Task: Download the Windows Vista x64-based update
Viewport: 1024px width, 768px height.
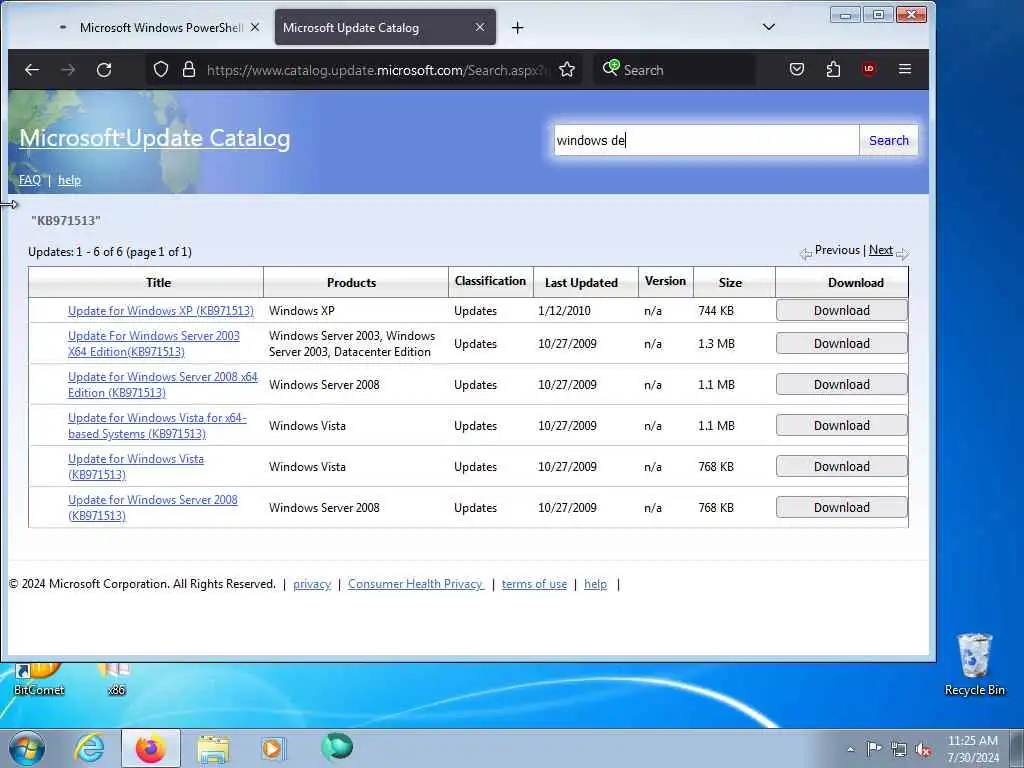Action: [841, 426]
